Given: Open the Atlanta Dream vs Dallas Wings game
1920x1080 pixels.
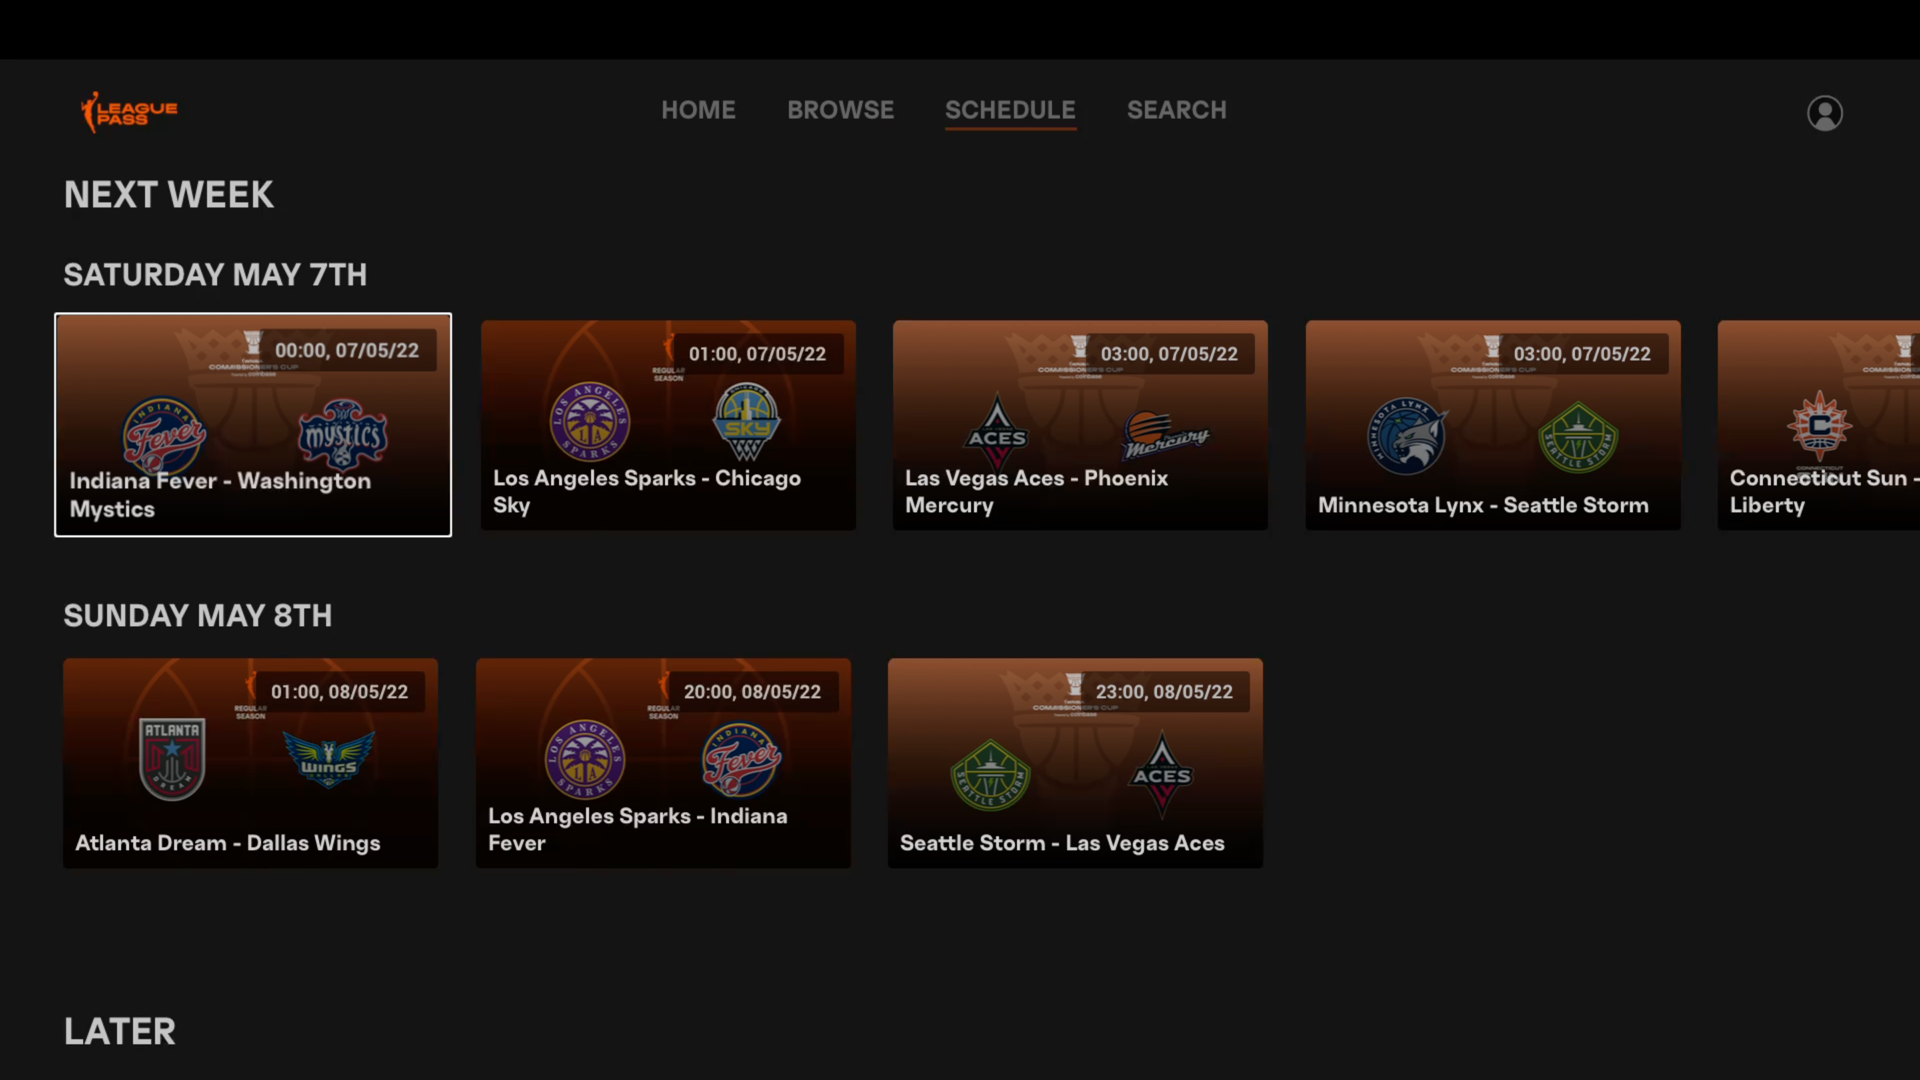Looking at the screenshot, I should pyautogui.click(x=250, y=763).
